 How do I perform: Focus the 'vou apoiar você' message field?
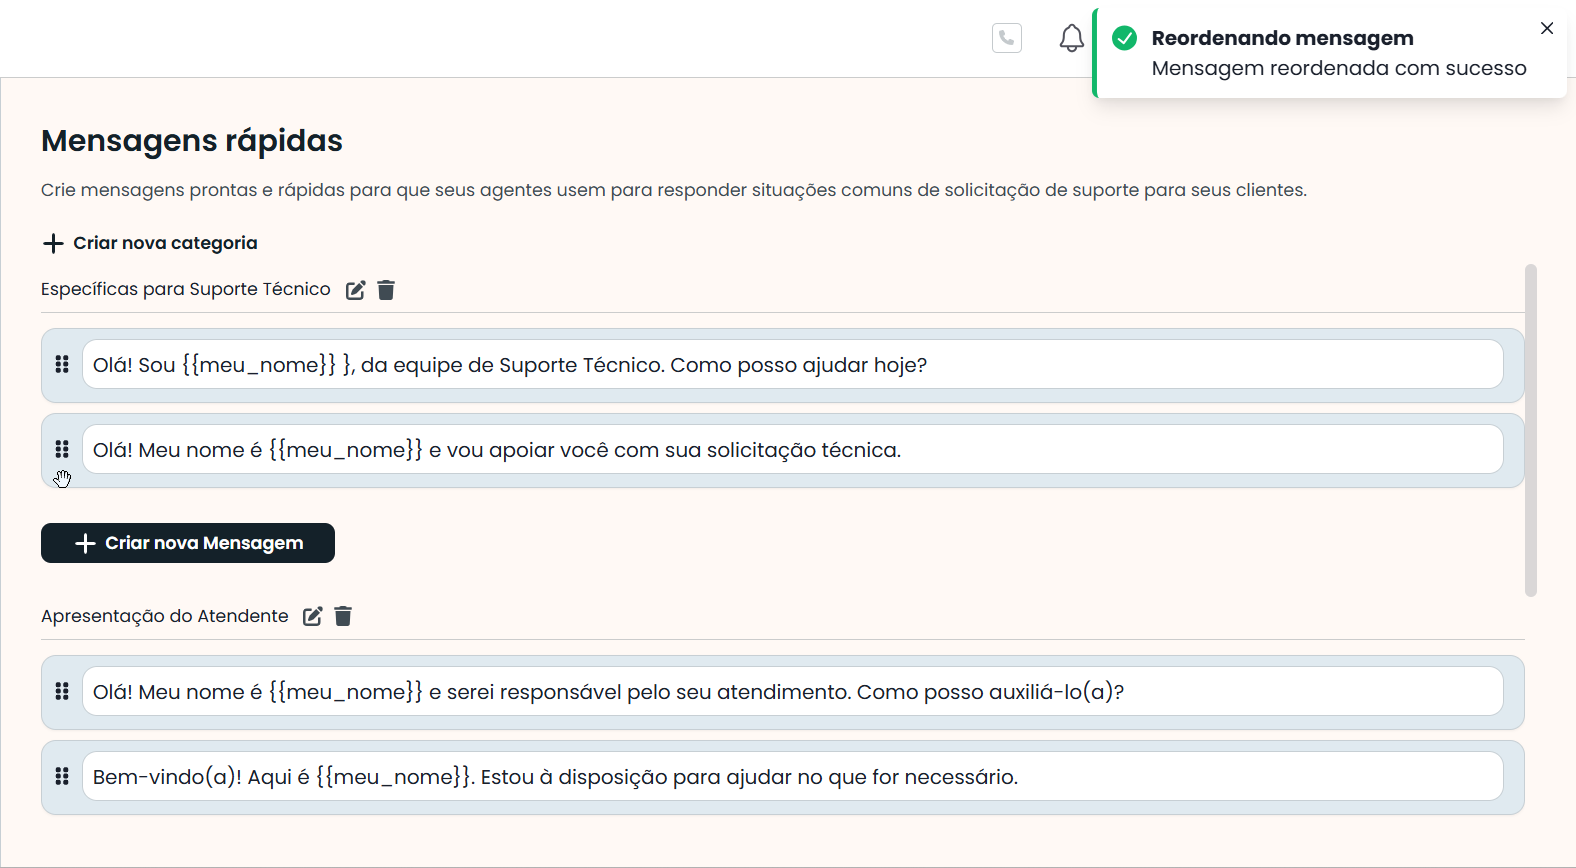(x=792, y=450)
